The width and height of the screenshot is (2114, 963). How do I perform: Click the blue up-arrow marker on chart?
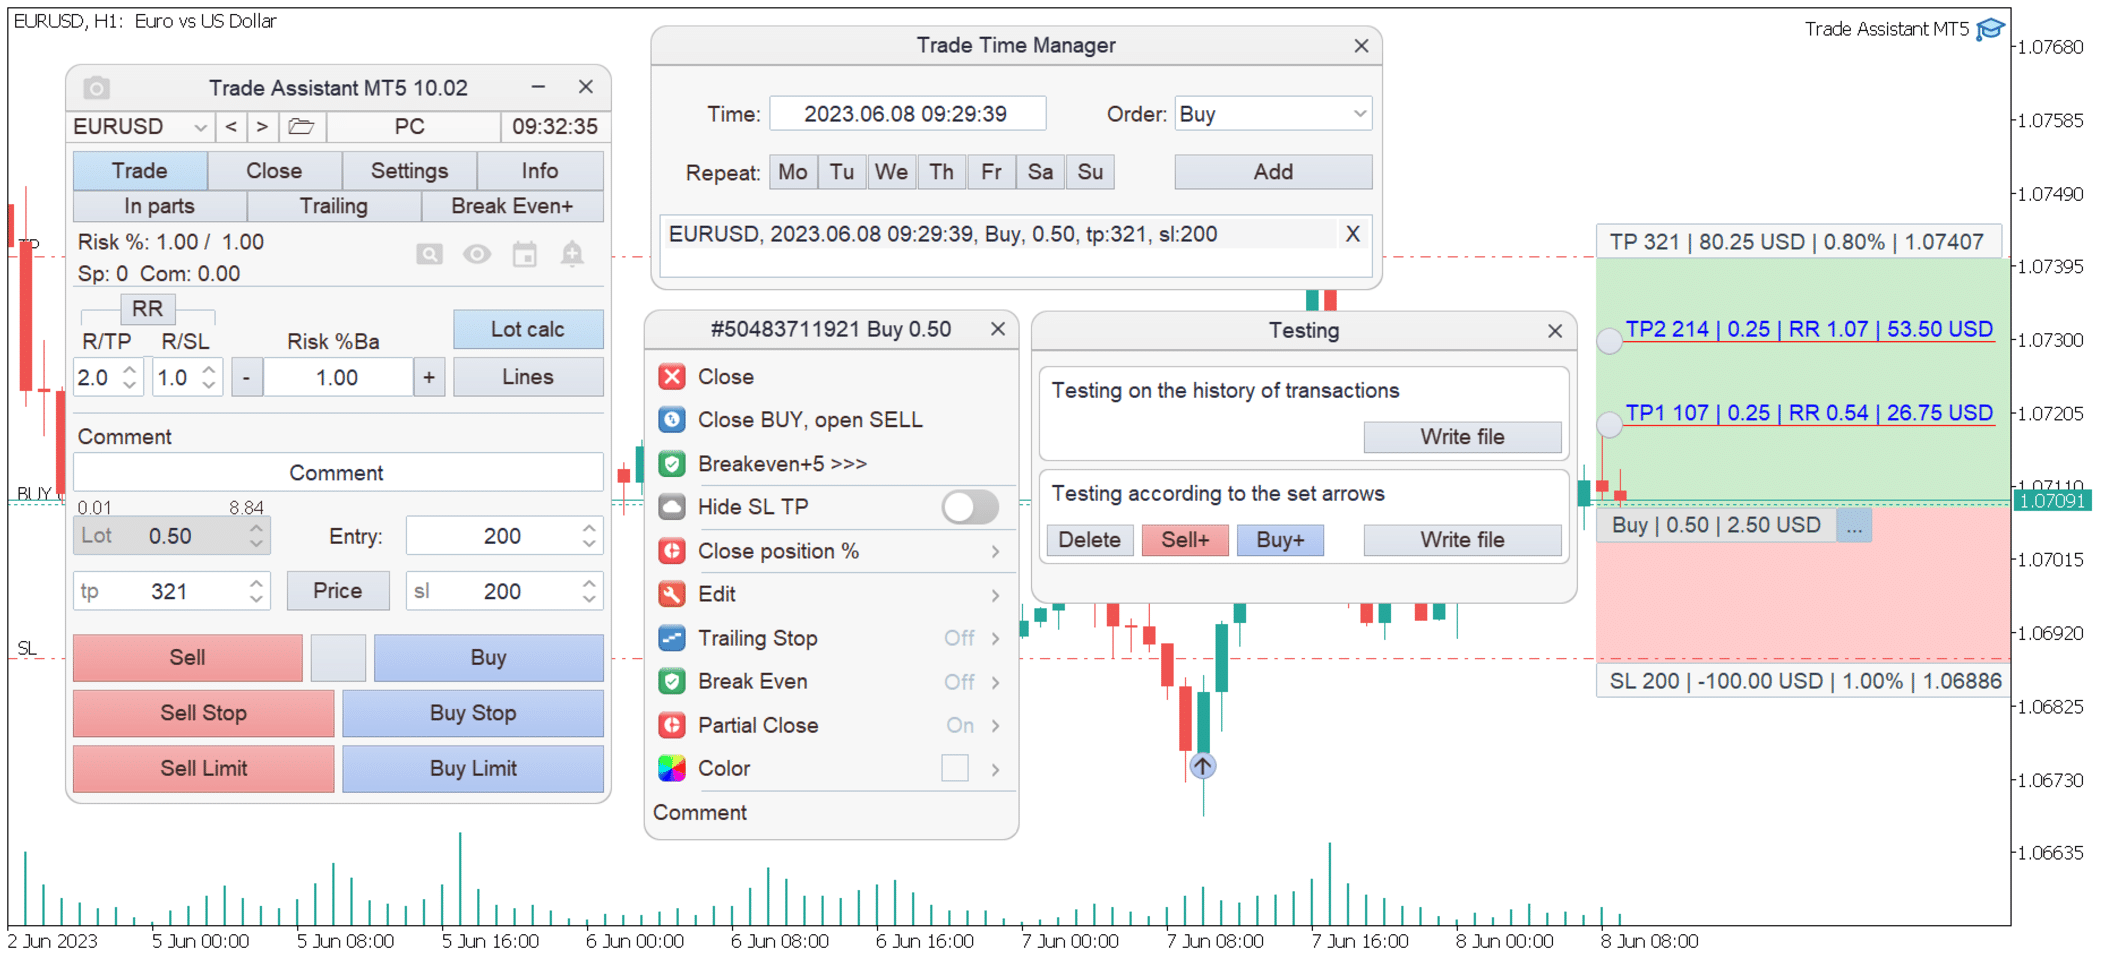click(1202, 766)
